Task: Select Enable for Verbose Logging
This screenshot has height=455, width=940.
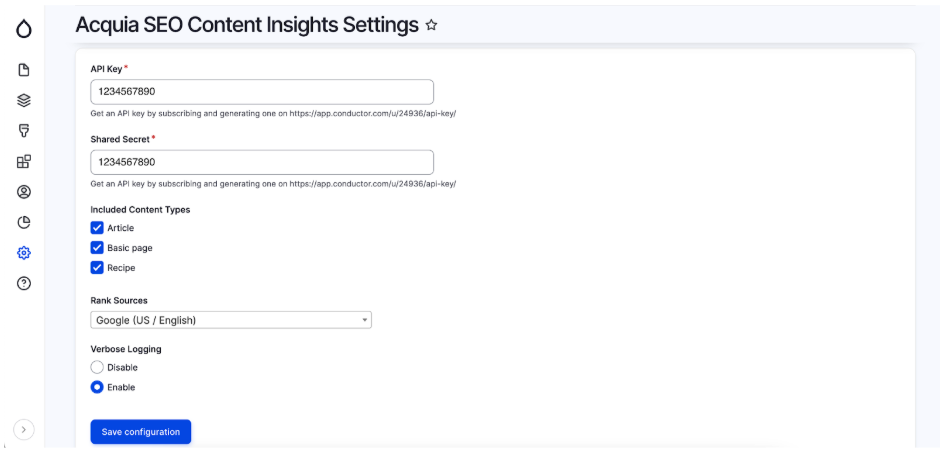Action: click(97, 387)
